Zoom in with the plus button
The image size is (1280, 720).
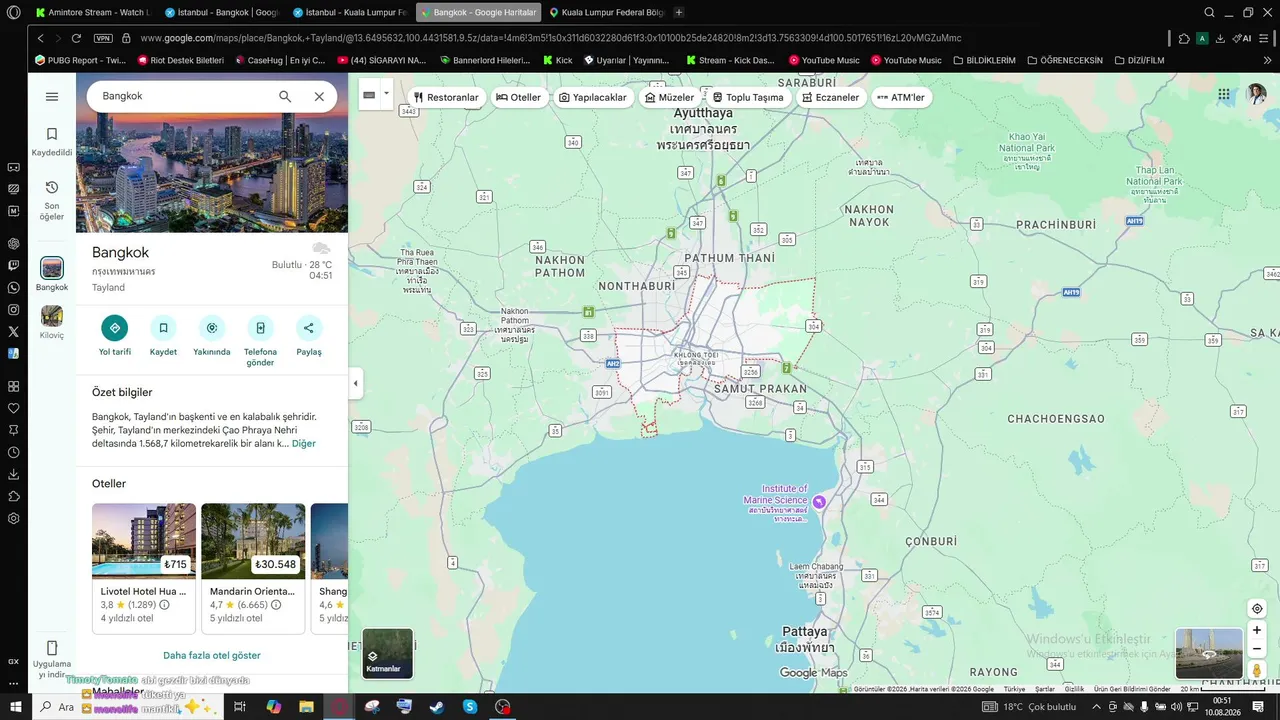1257,630
